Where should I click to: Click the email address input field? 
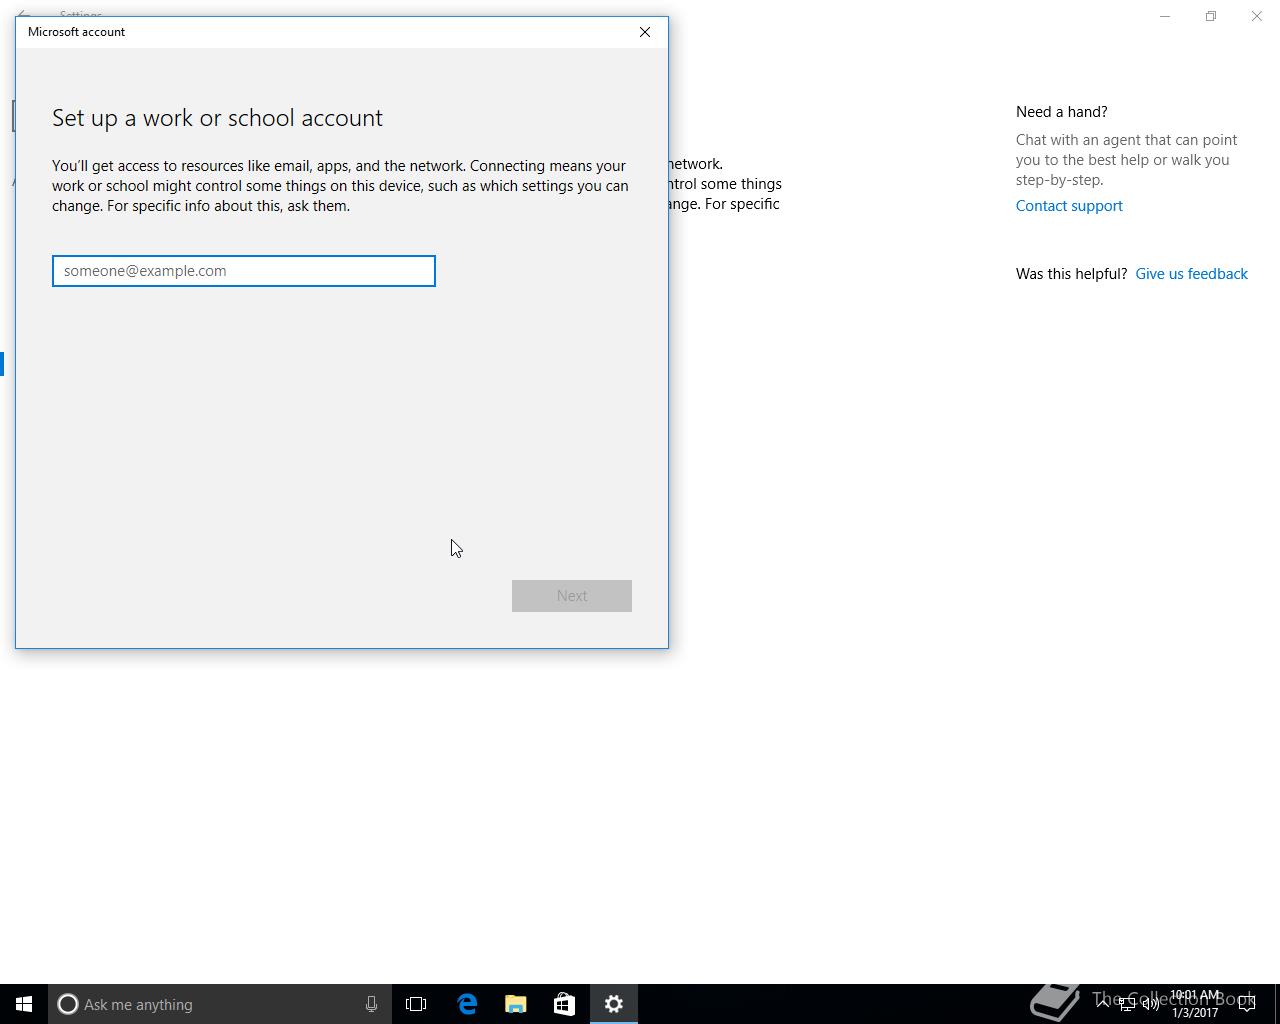tap(244, 271)
